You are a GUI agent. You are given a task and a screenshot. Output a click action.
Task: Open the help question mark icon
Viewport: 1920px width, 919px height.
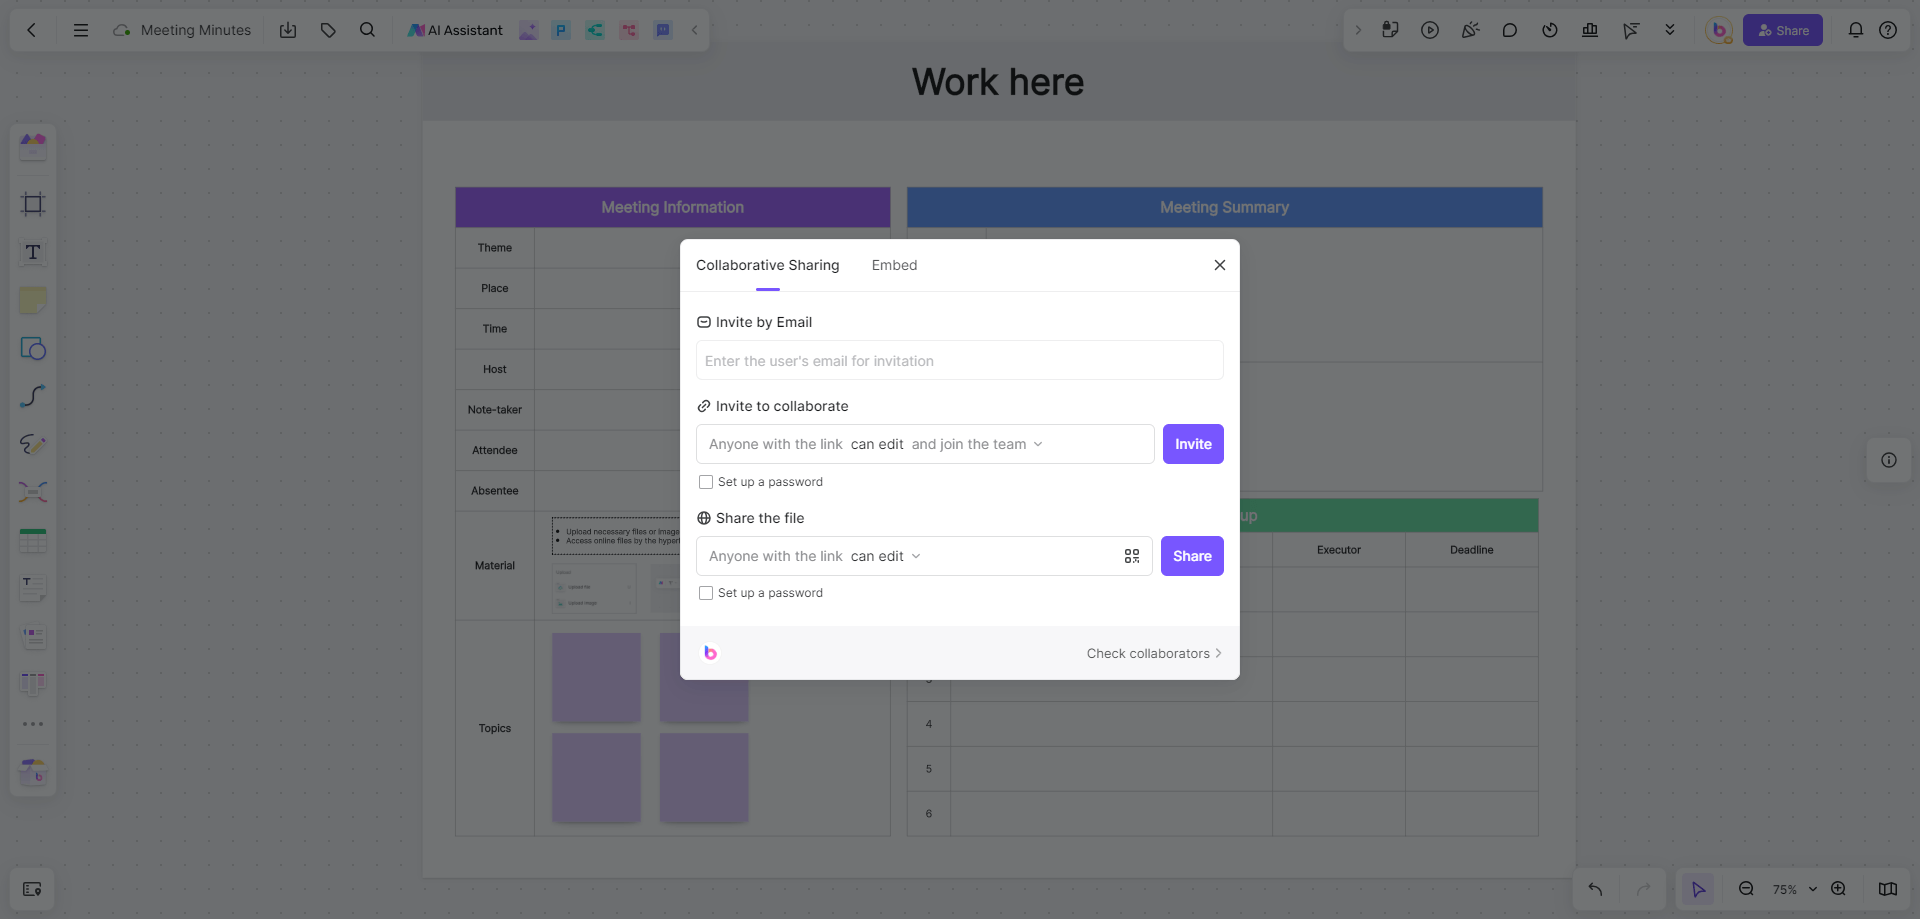1888,30
